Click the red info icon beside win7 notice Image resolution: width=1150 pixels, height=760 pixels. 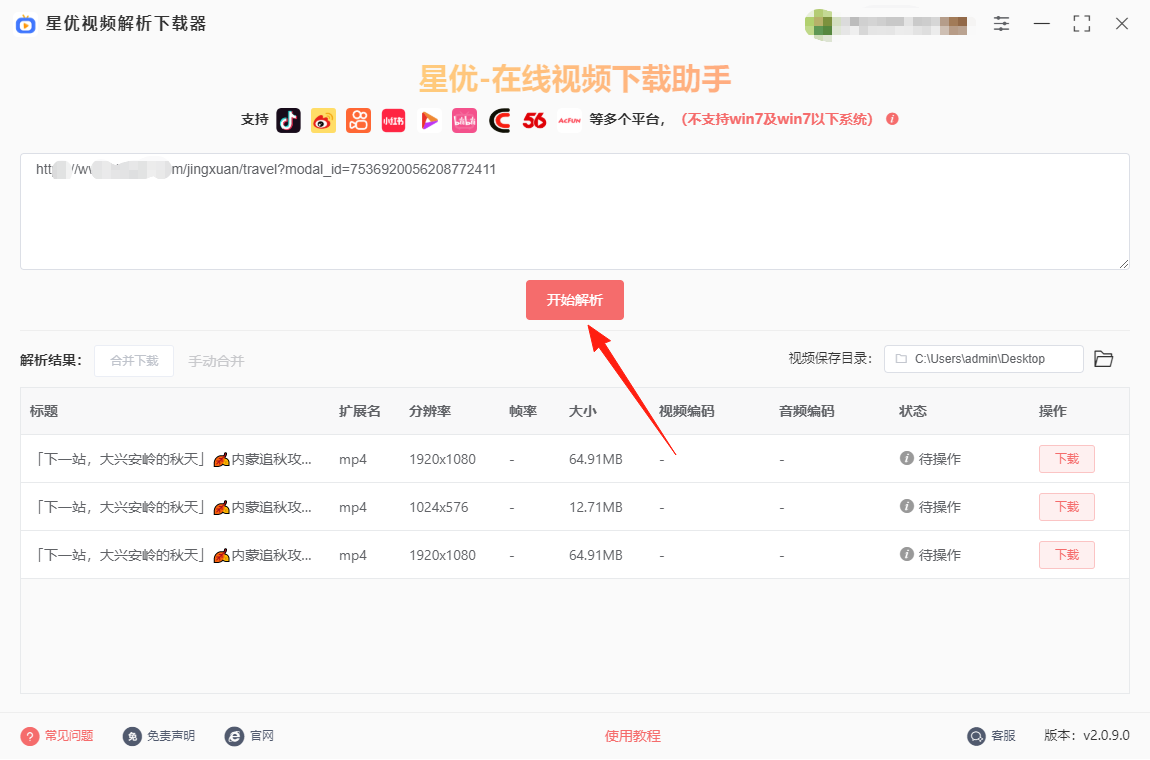pos(893,119)
